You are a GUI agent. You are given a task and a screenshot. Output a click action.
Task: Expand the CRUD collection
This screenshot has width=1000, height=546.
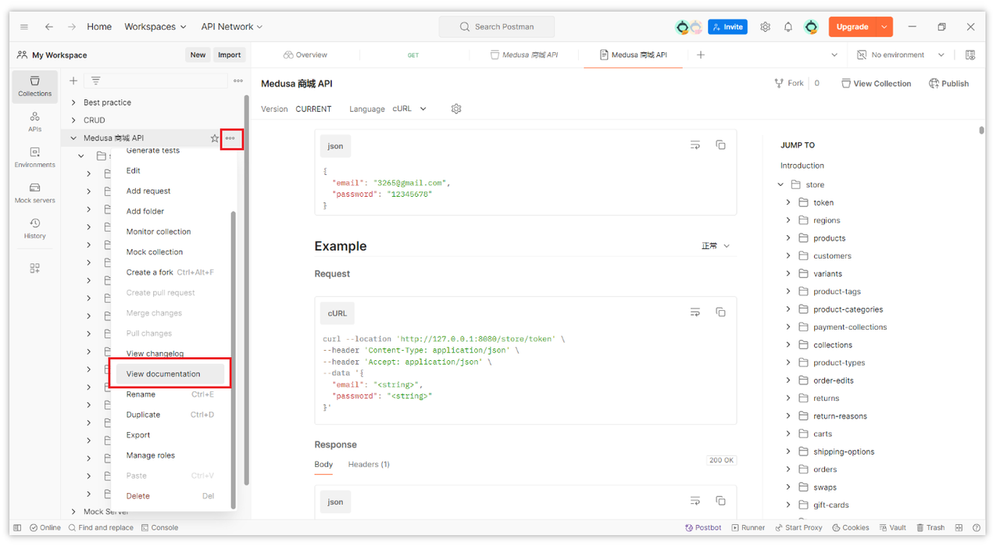coord(73,120)
